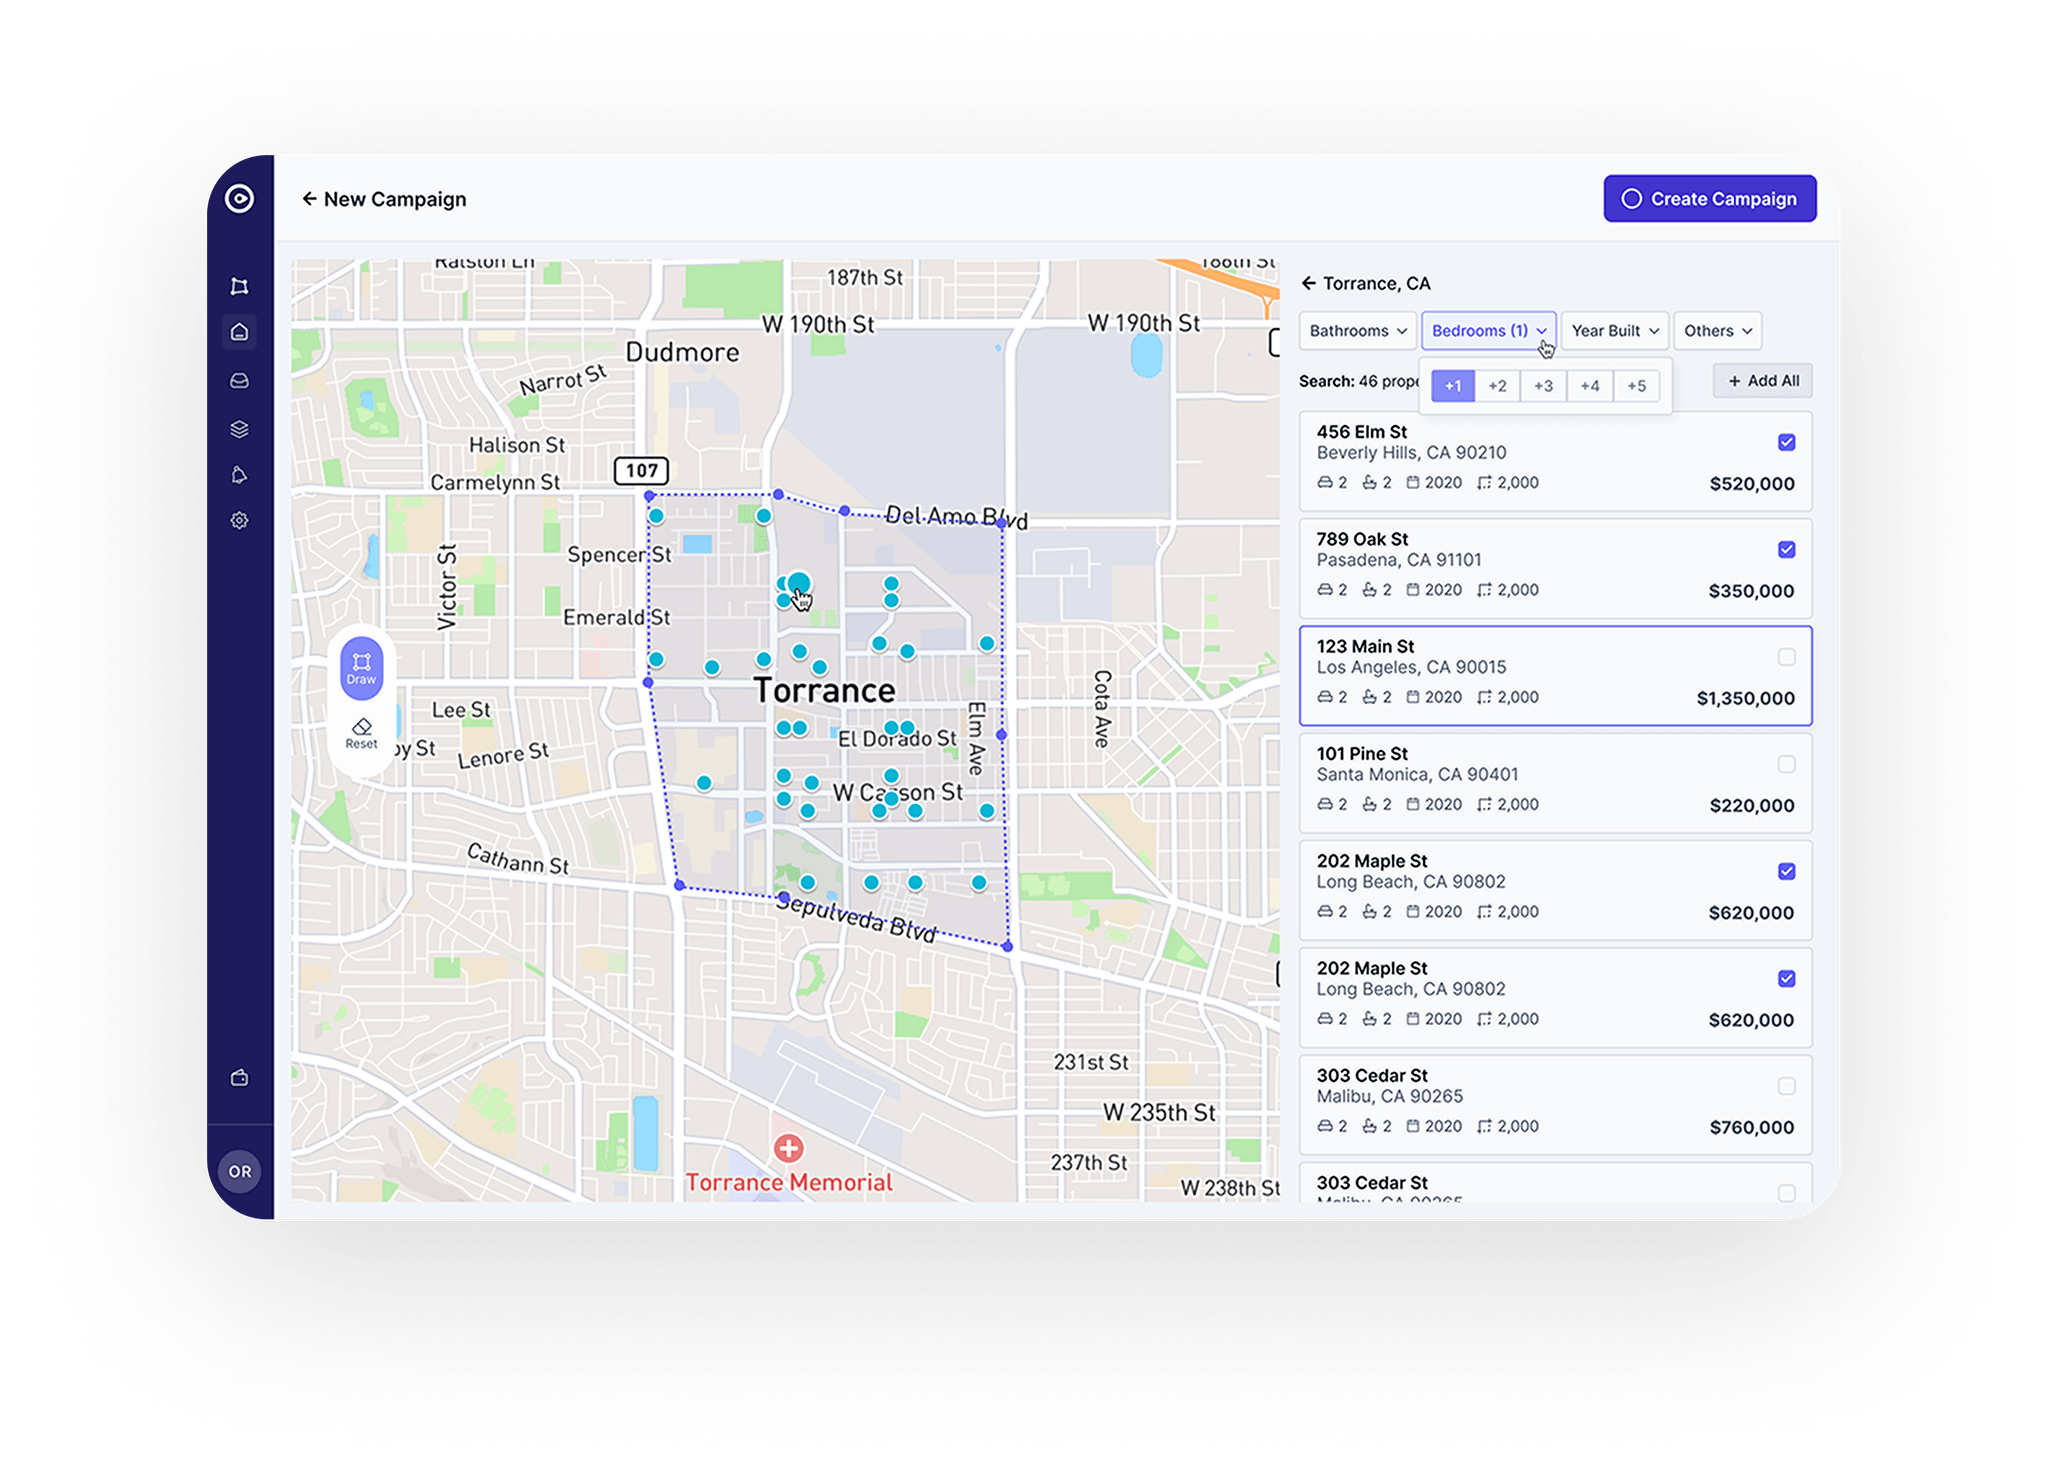Open the OR user avatar
This screenshot has width=2048, height=1478.
click(x=240, y=1171)
